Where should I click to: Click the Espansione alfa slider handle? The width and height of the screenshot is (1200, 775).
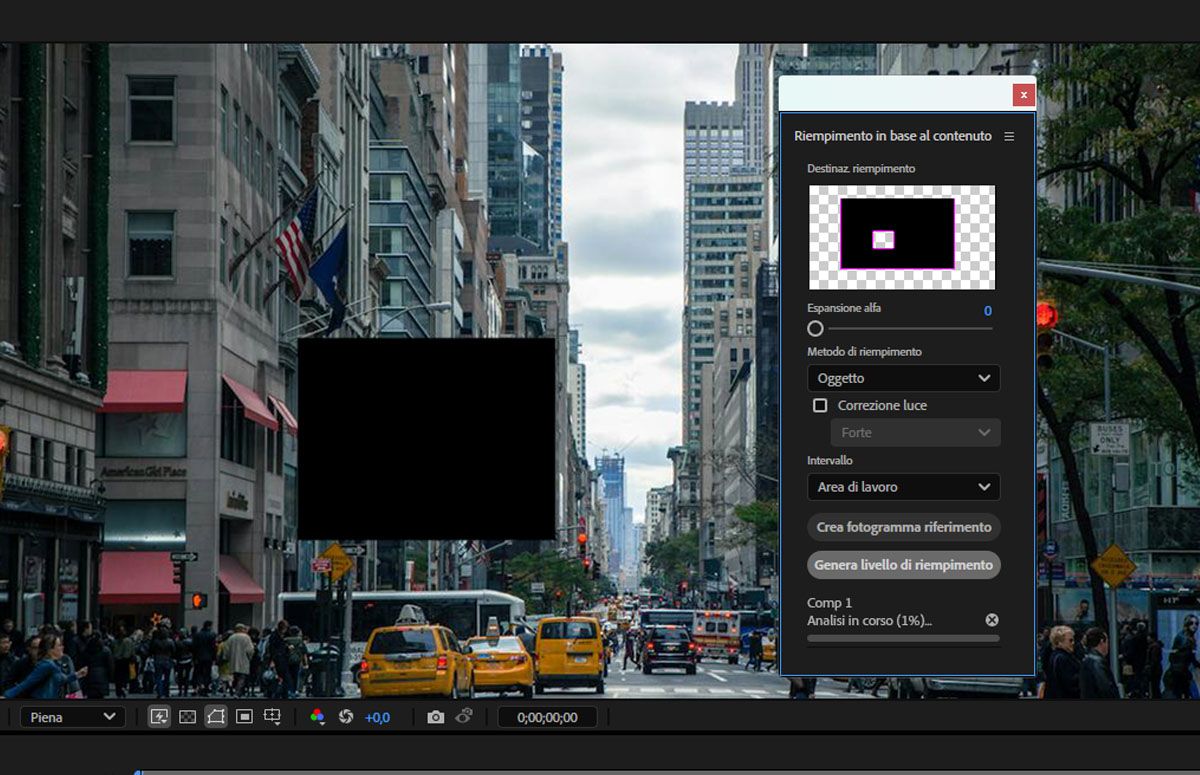(815, 328)
